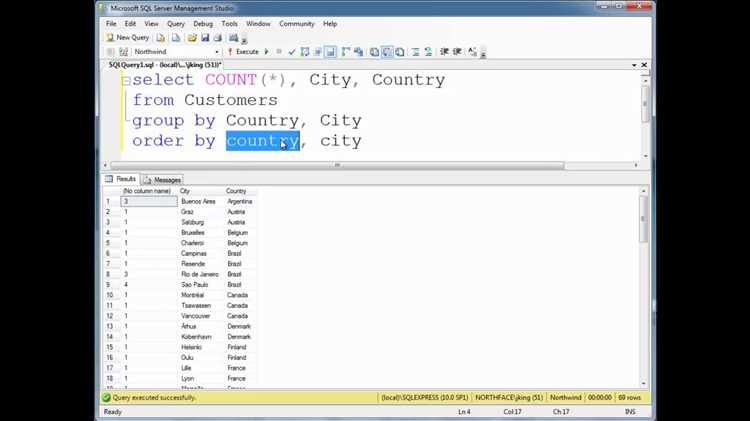750x421 pixels.
Task: Click the Execute button
Action: [x=243, y=52]
